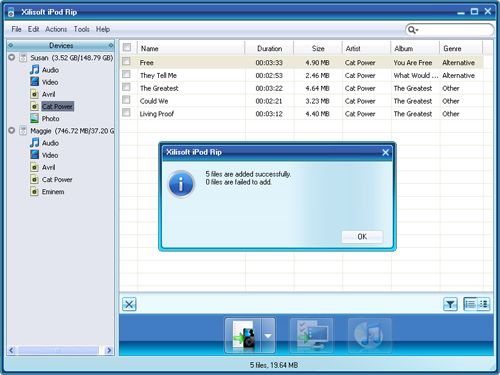Click OK in the dialog
Viewport: 500px width, 375px height.
click(362, 237)
